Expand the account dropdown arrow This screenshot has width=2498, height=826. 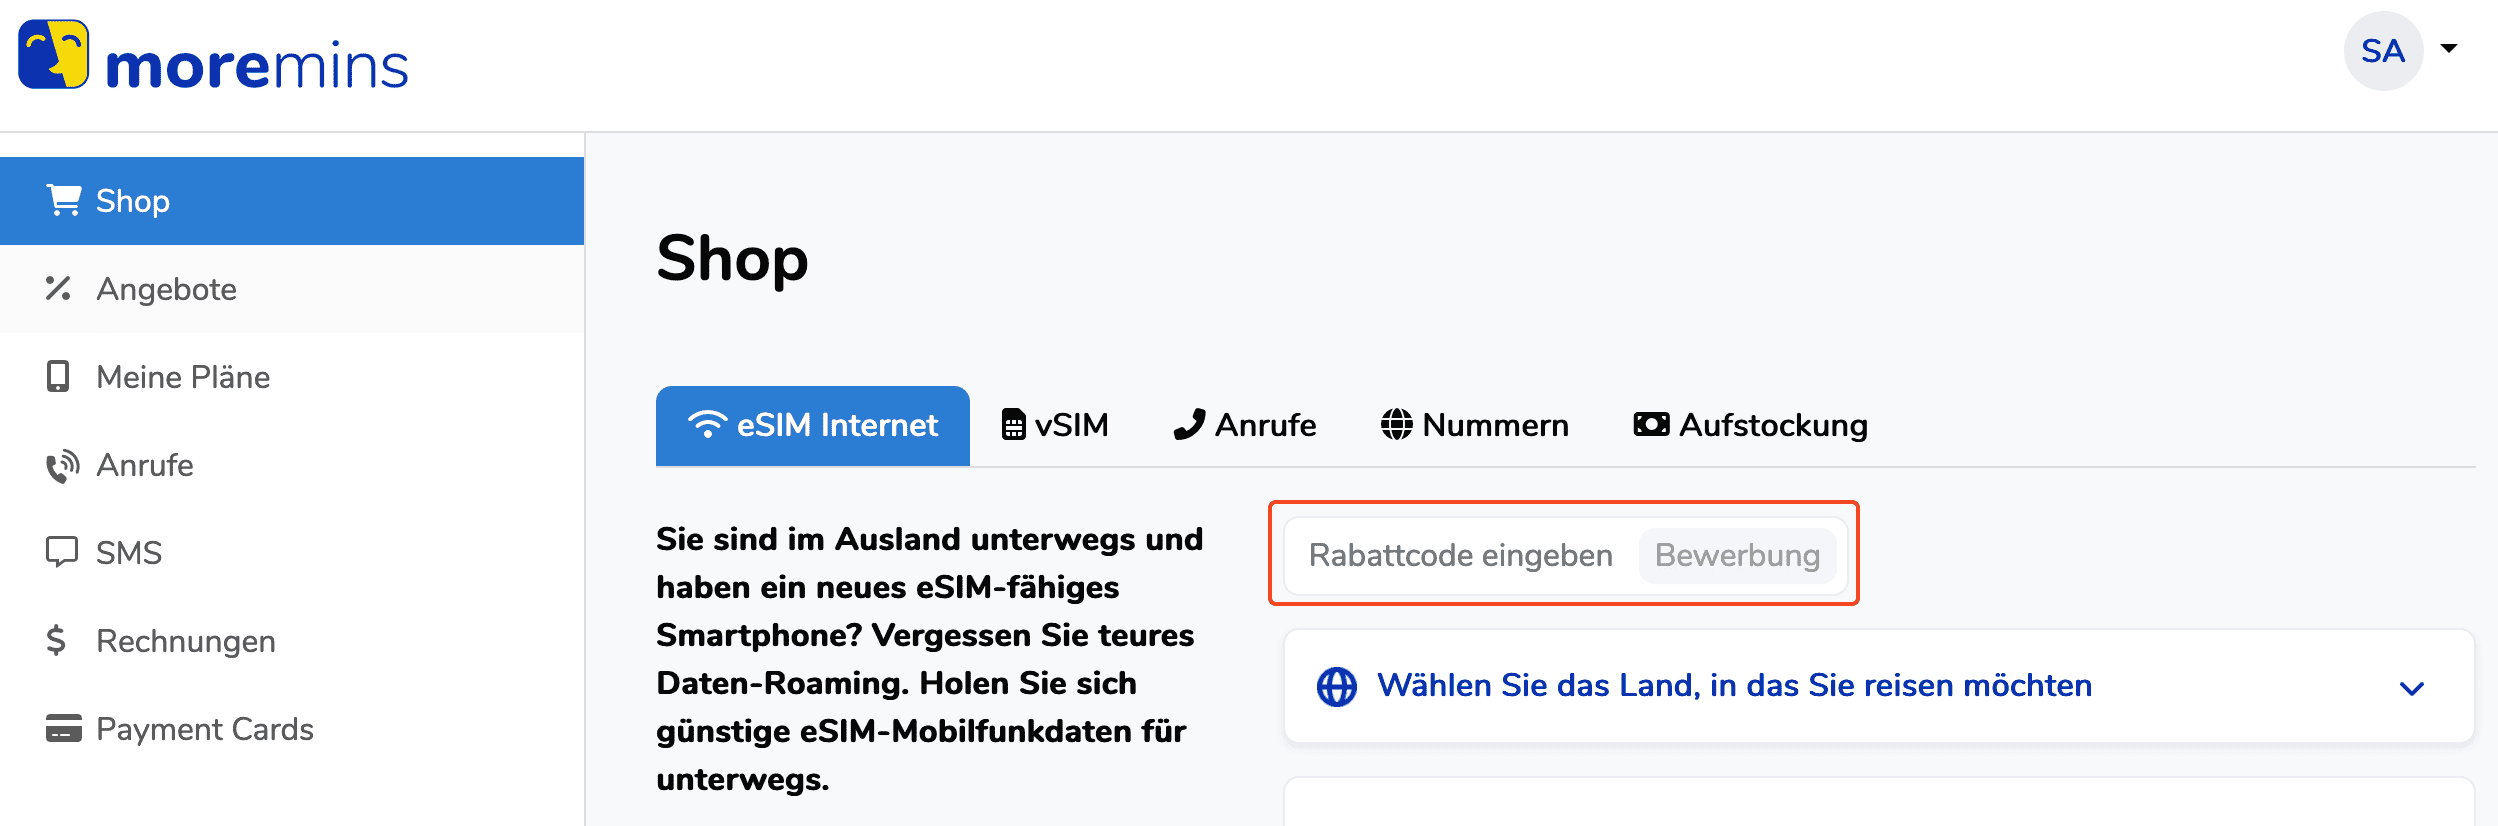click(2449, 49)
